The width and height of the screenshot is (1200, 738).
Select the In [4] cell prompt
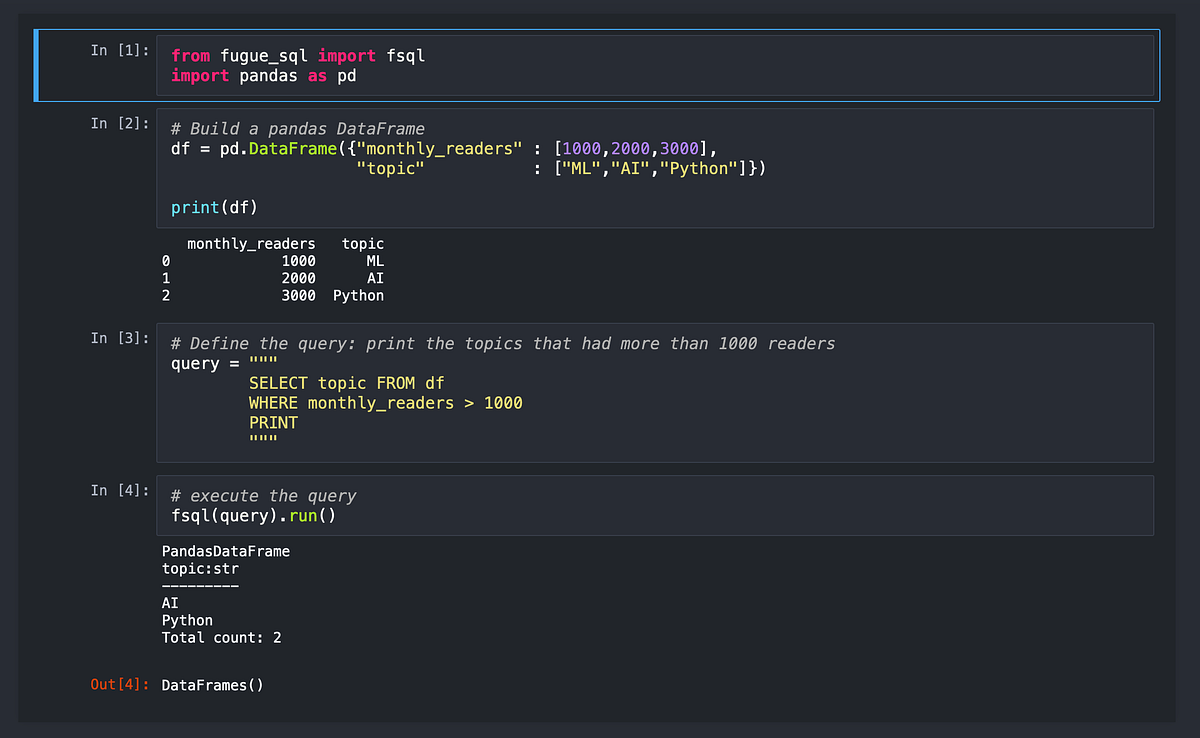pyautogui.click(x=119, y=490)
